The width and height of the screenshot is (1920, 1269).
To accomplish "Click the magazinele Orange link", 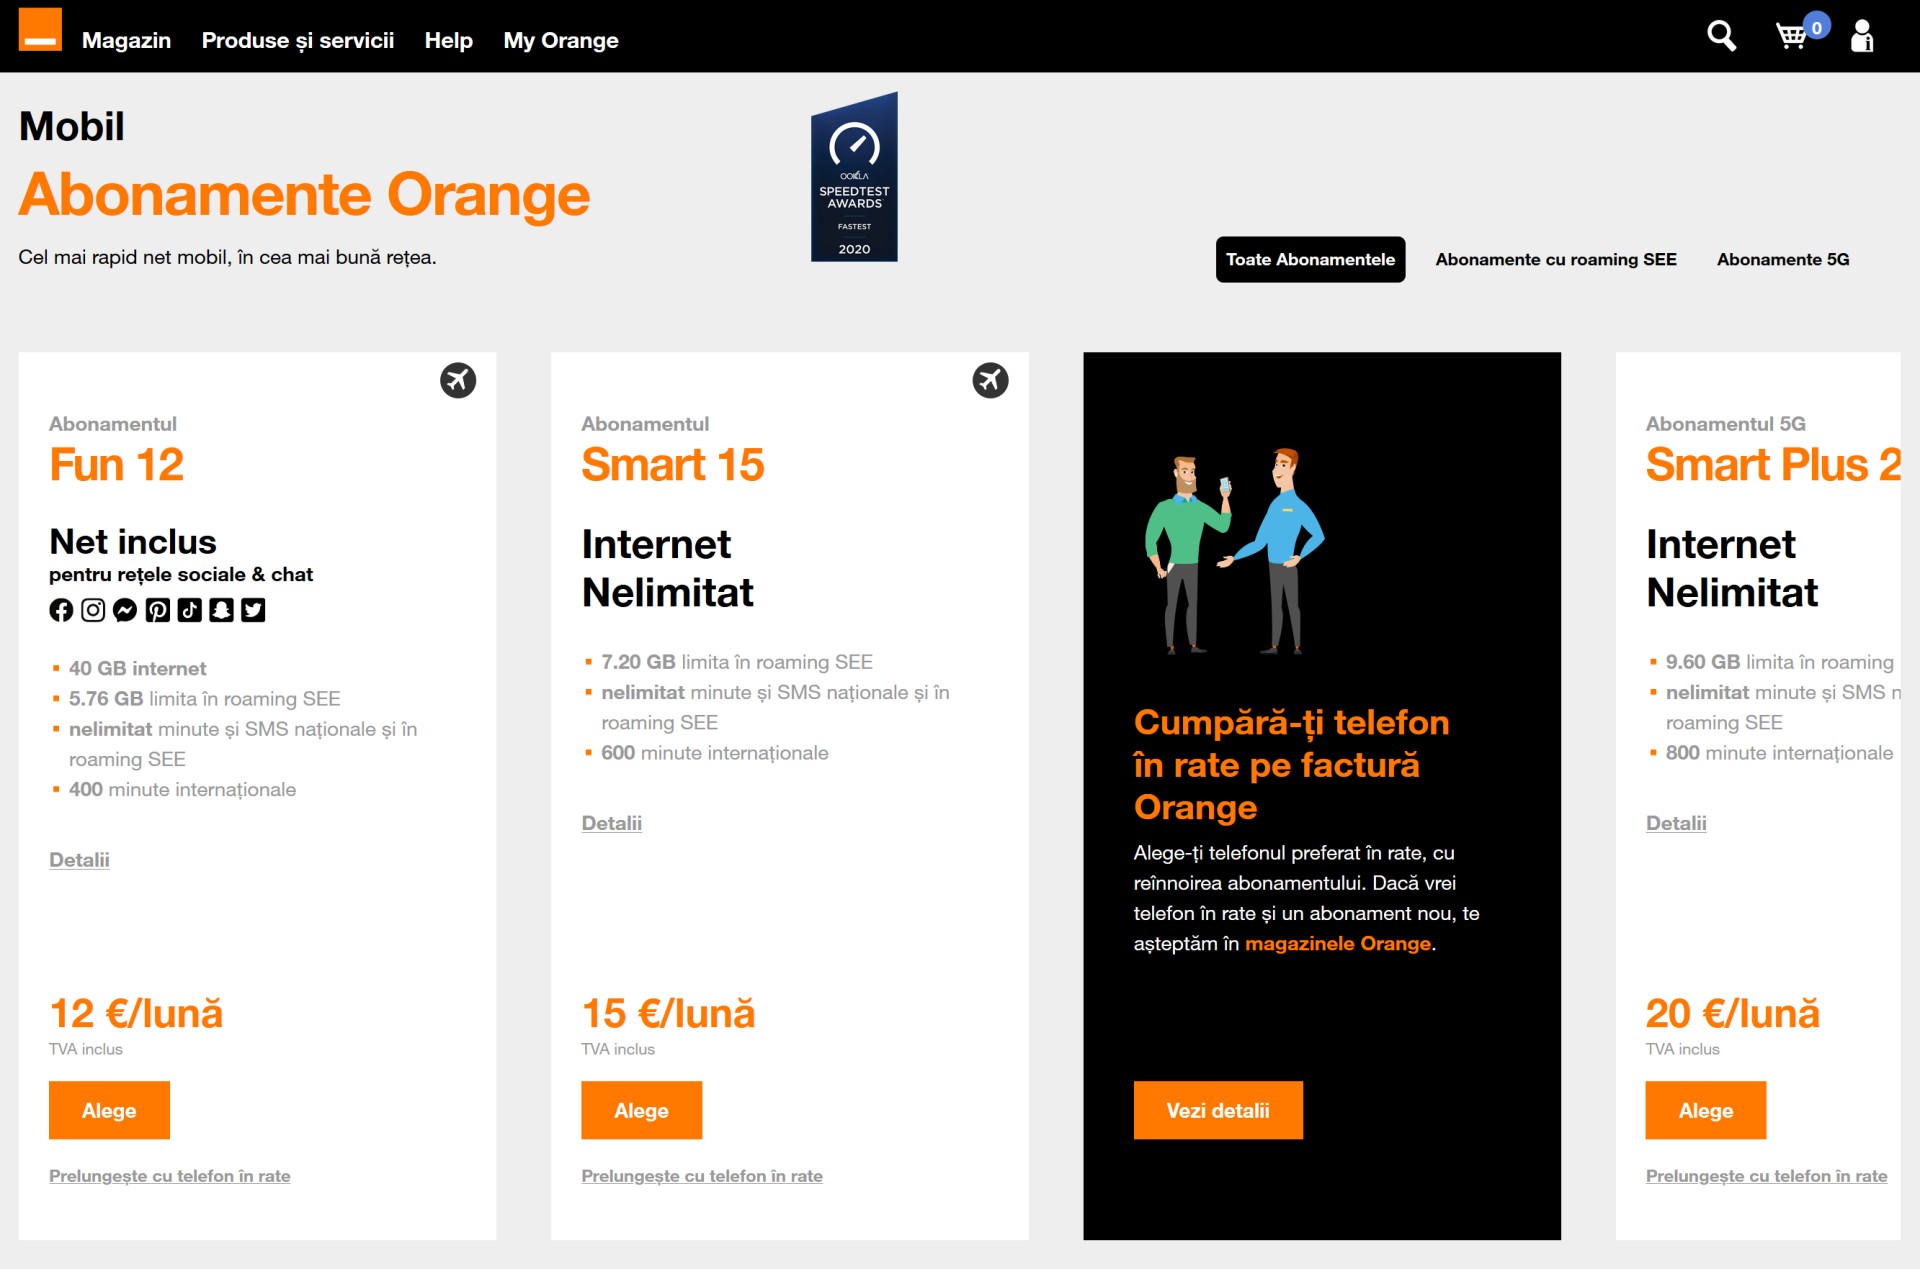I will [1337, 943].
